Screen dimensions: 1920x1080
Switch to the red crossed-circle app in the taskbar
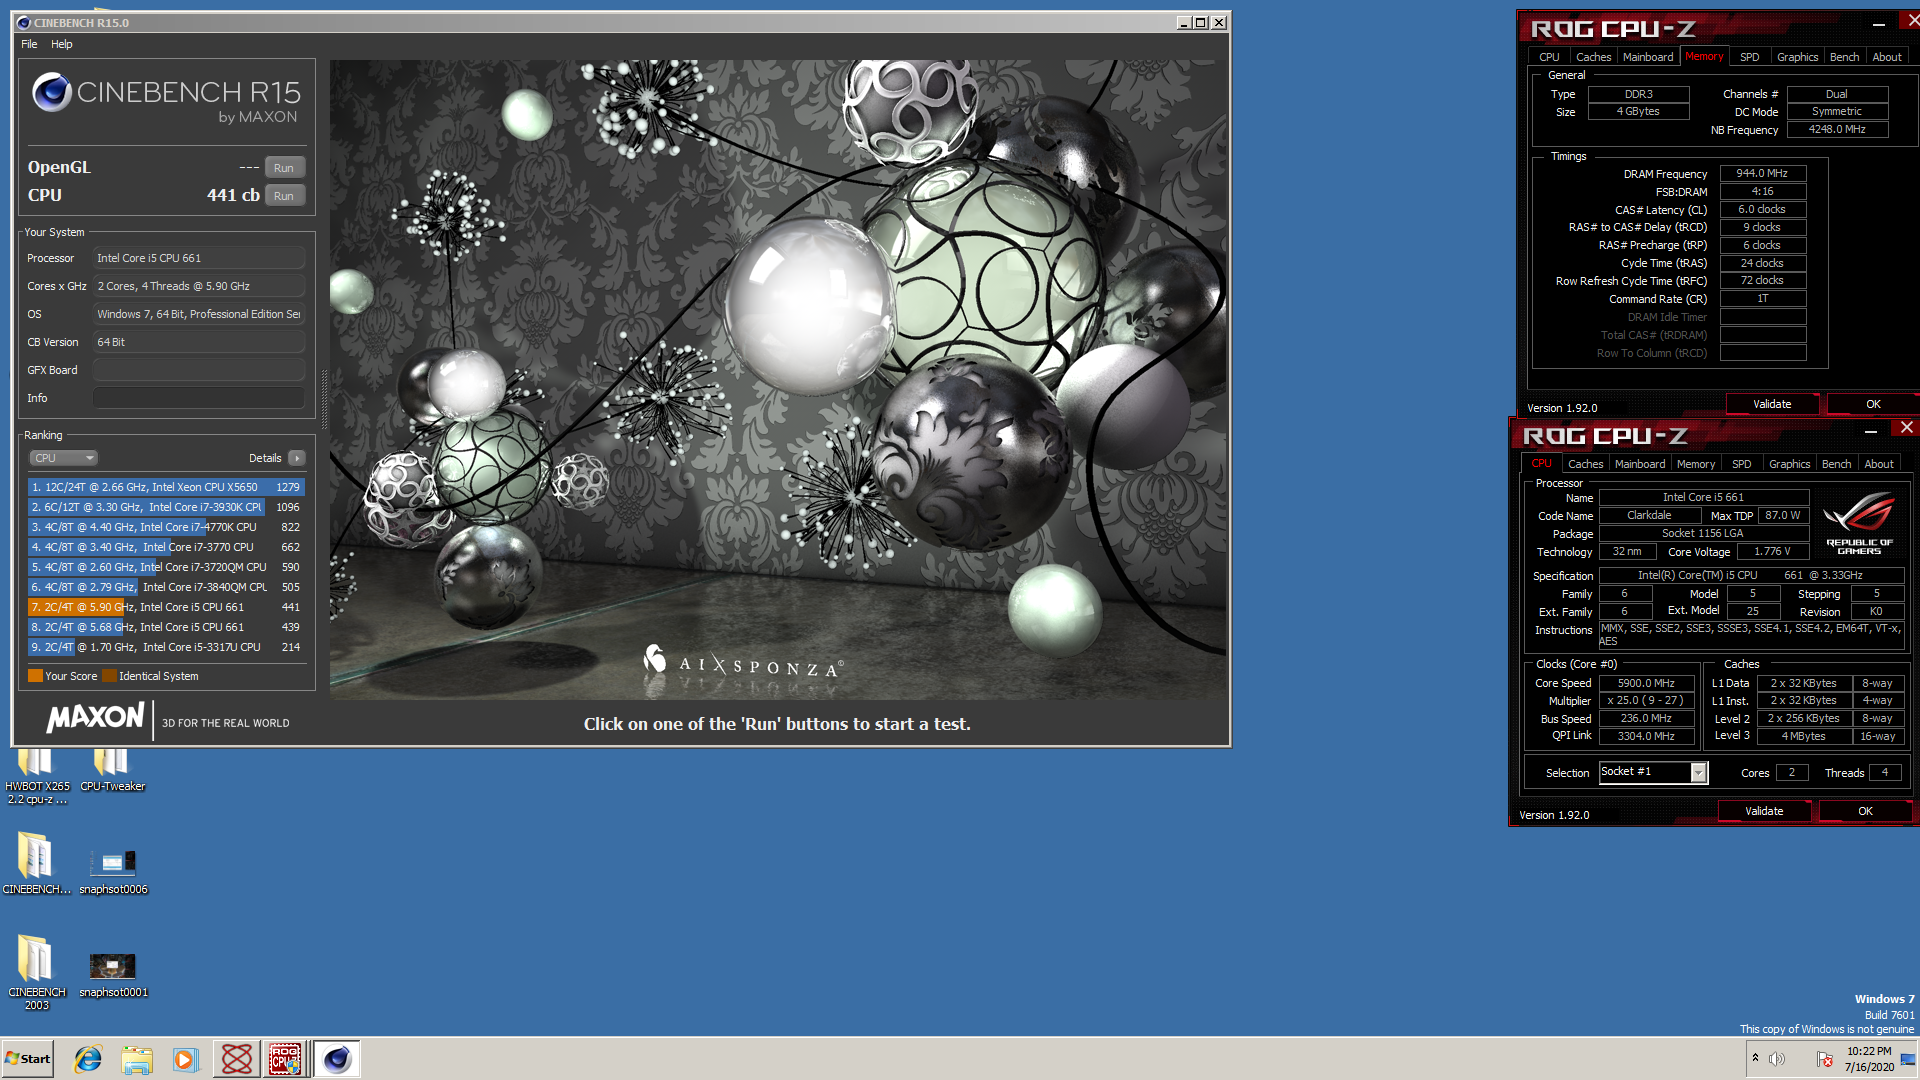point(237,1059)
